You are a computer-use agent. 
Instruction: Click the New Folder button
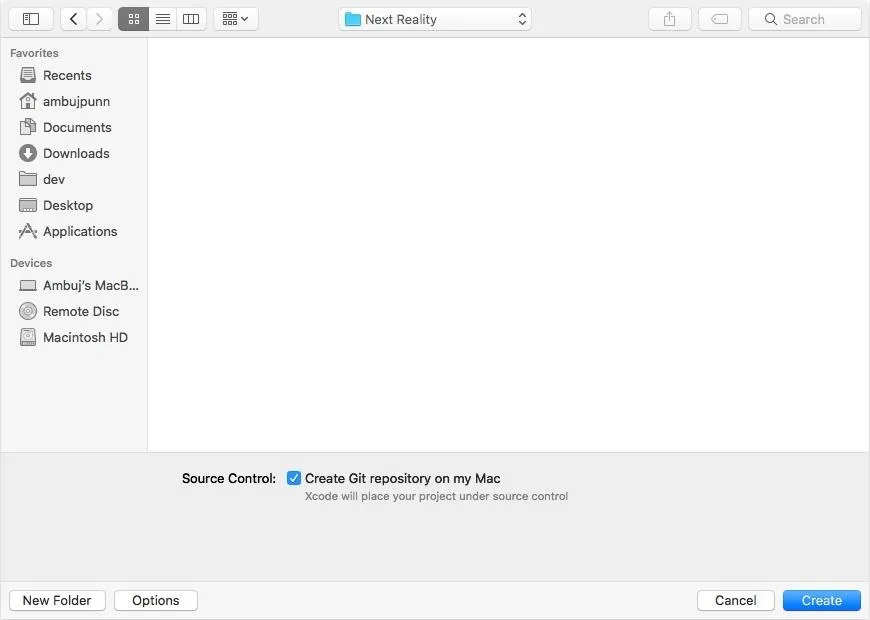point(57,600)
